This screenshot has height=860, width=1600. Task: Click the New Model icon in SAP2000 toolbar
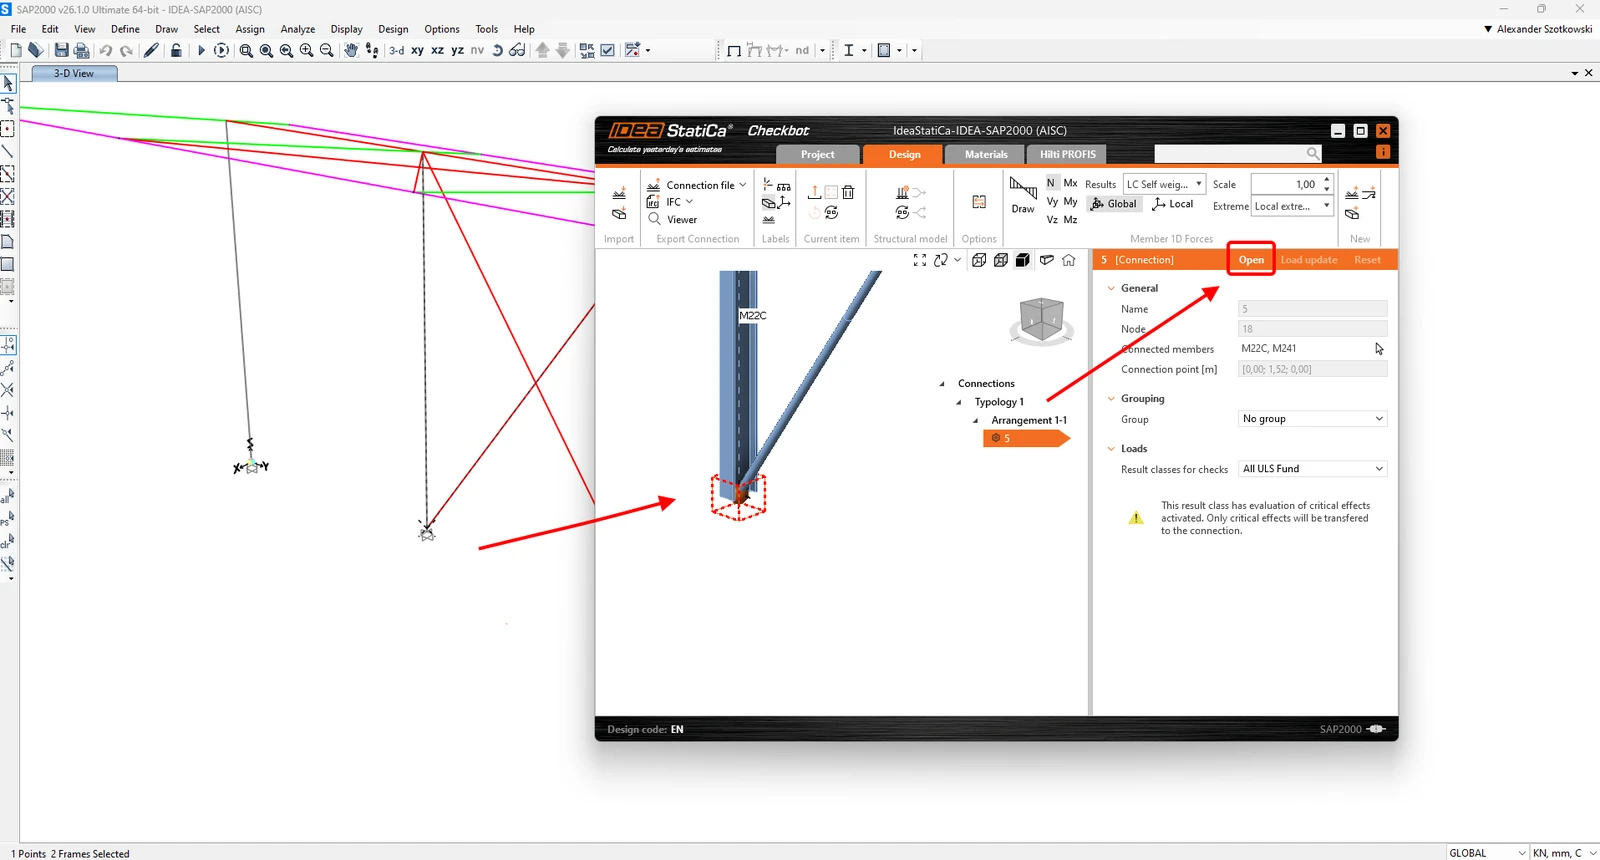point(16,50)
